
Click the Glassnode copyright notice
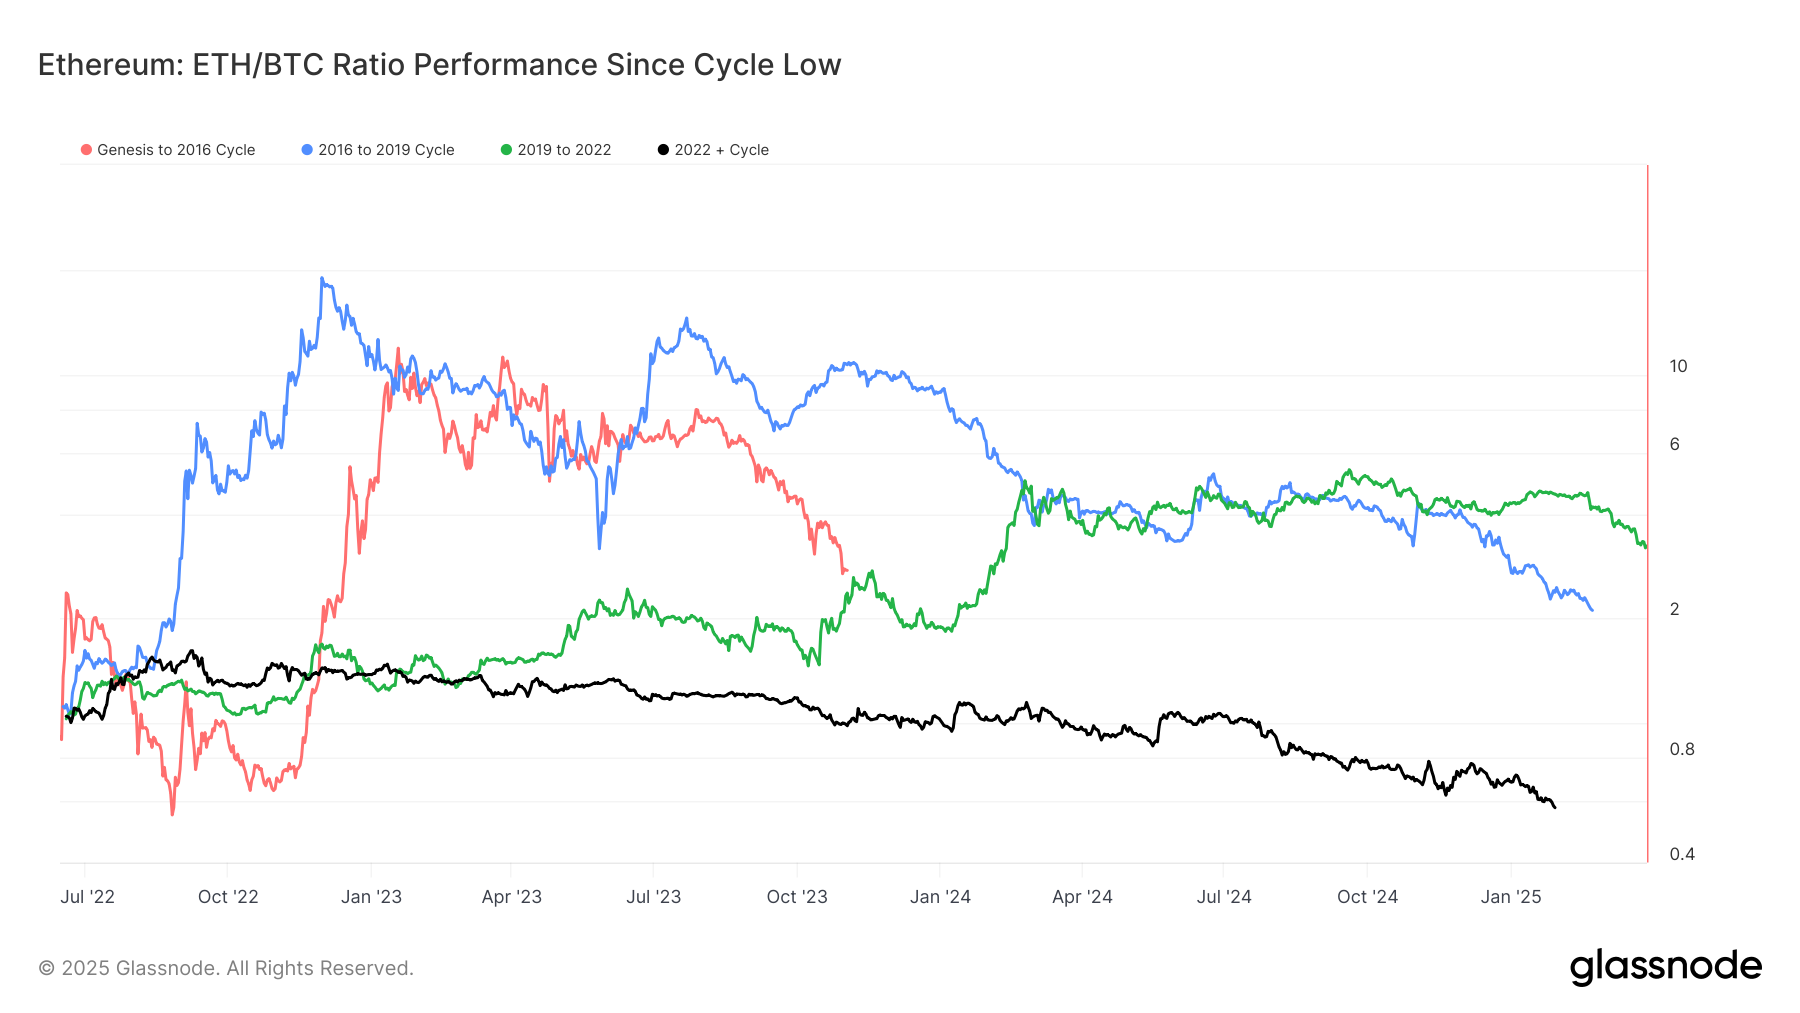click(x=226, y=968)
